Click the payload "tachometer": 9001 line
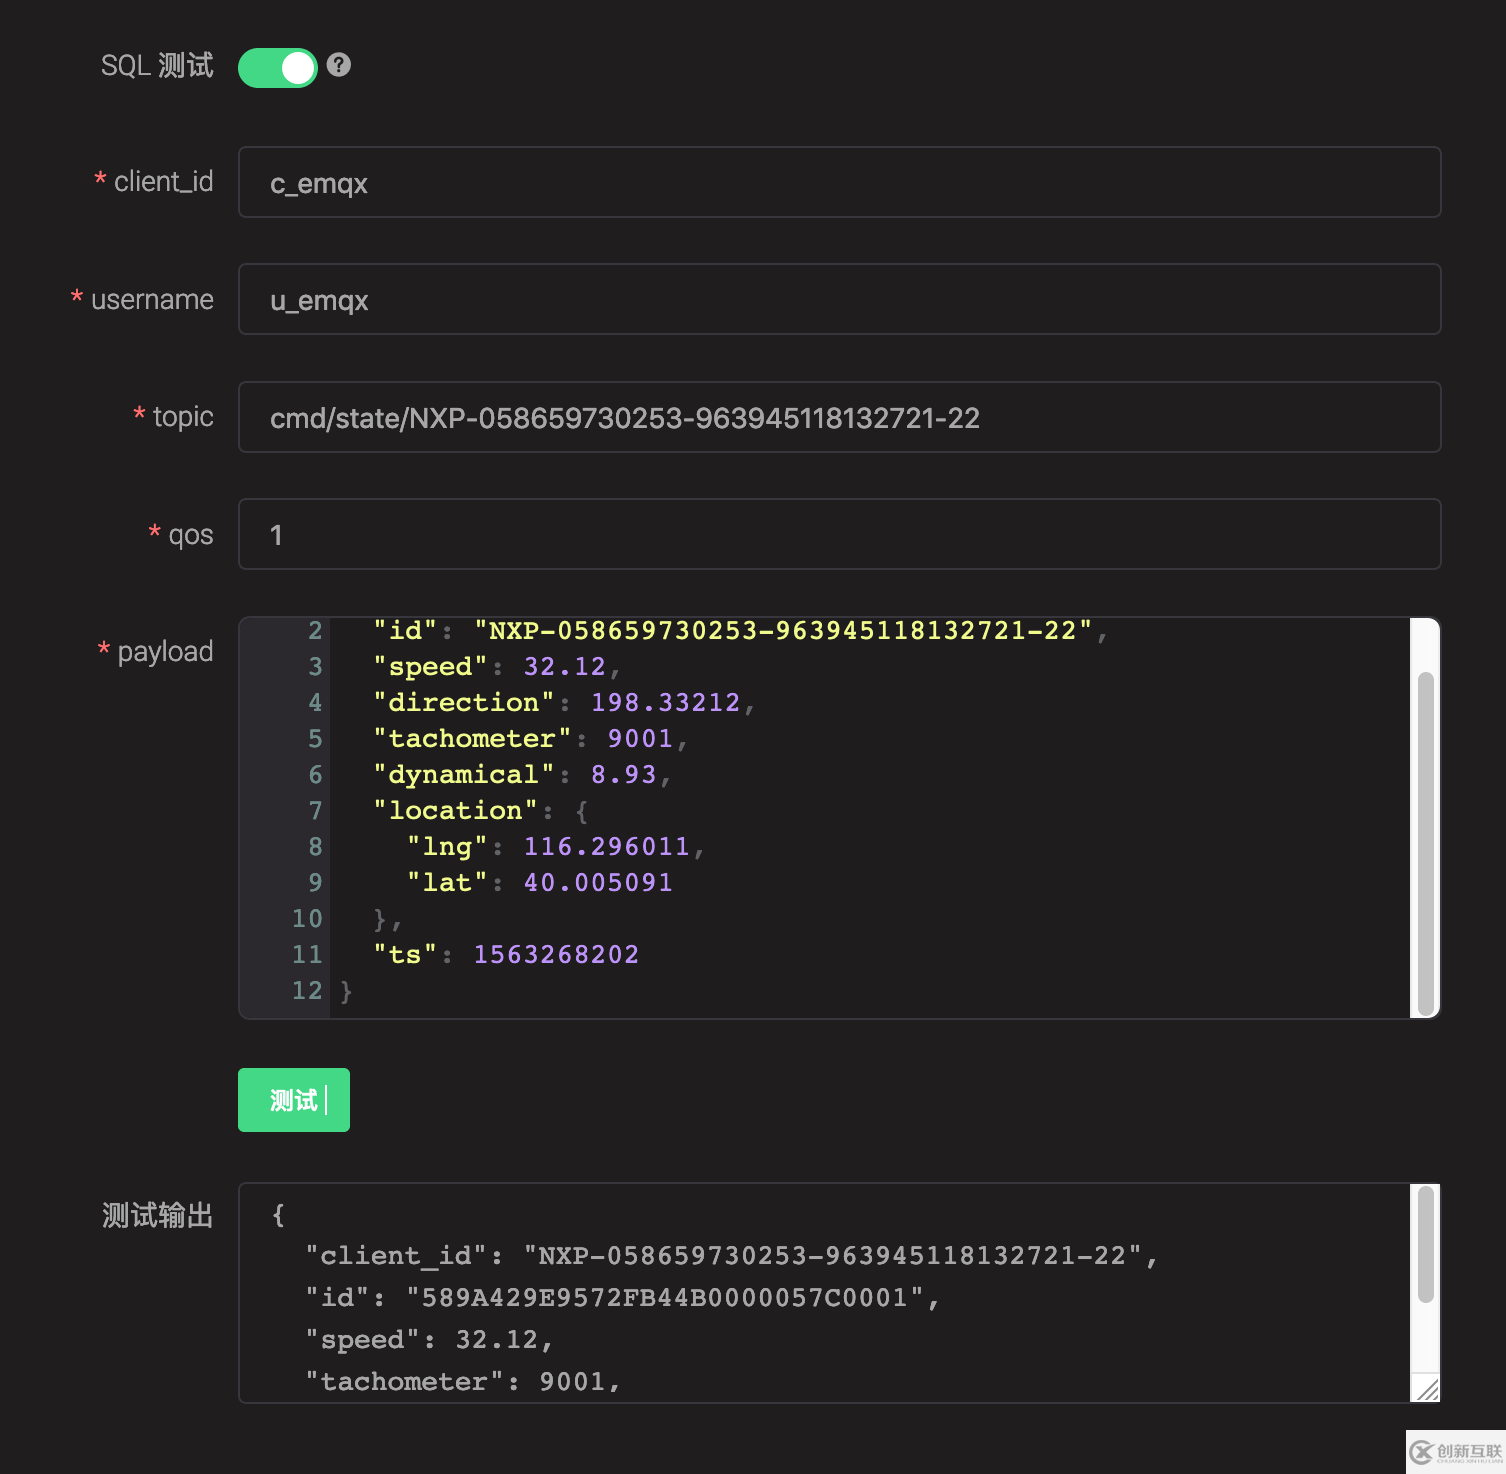 (530, 739)
